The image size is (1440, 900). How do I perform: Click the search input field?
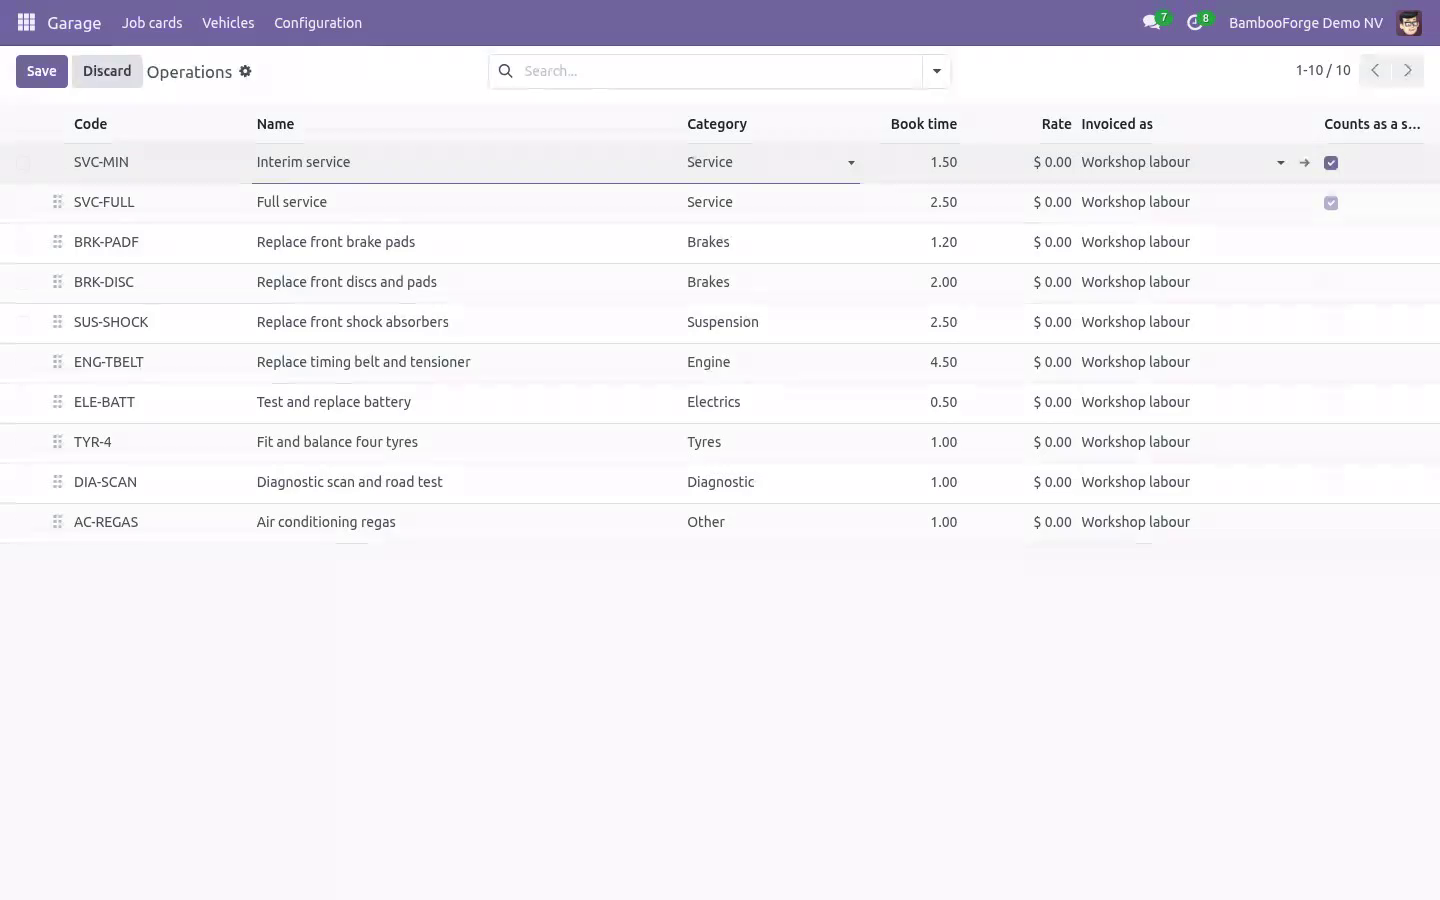click(720, 71)
